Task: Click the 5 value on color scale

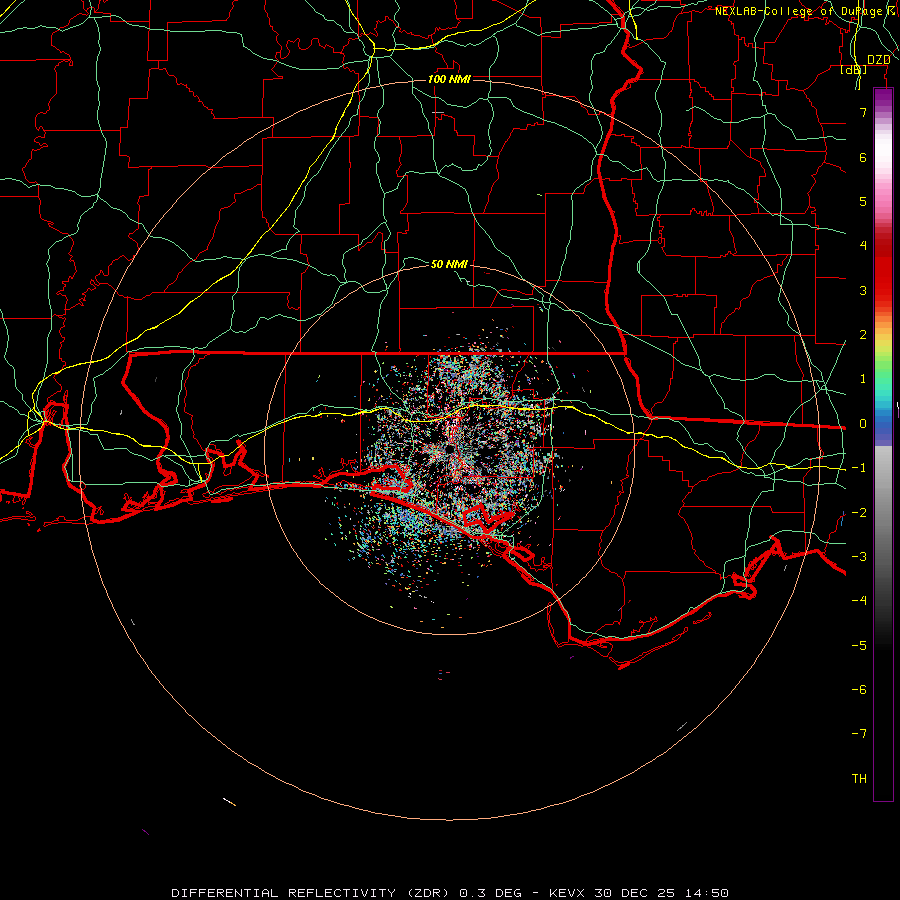Action: (x=863, y=201)
